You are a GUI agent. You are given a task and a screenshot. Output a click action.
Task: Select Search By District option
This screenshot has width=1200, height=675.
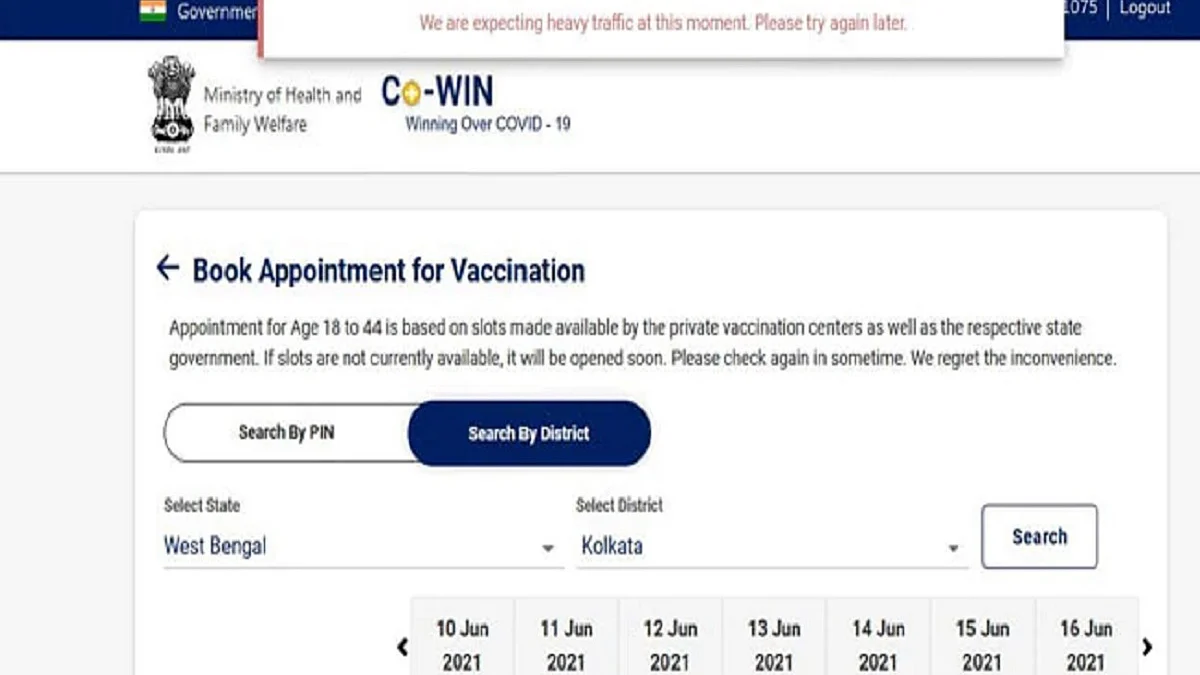click(x=529, y=433)
